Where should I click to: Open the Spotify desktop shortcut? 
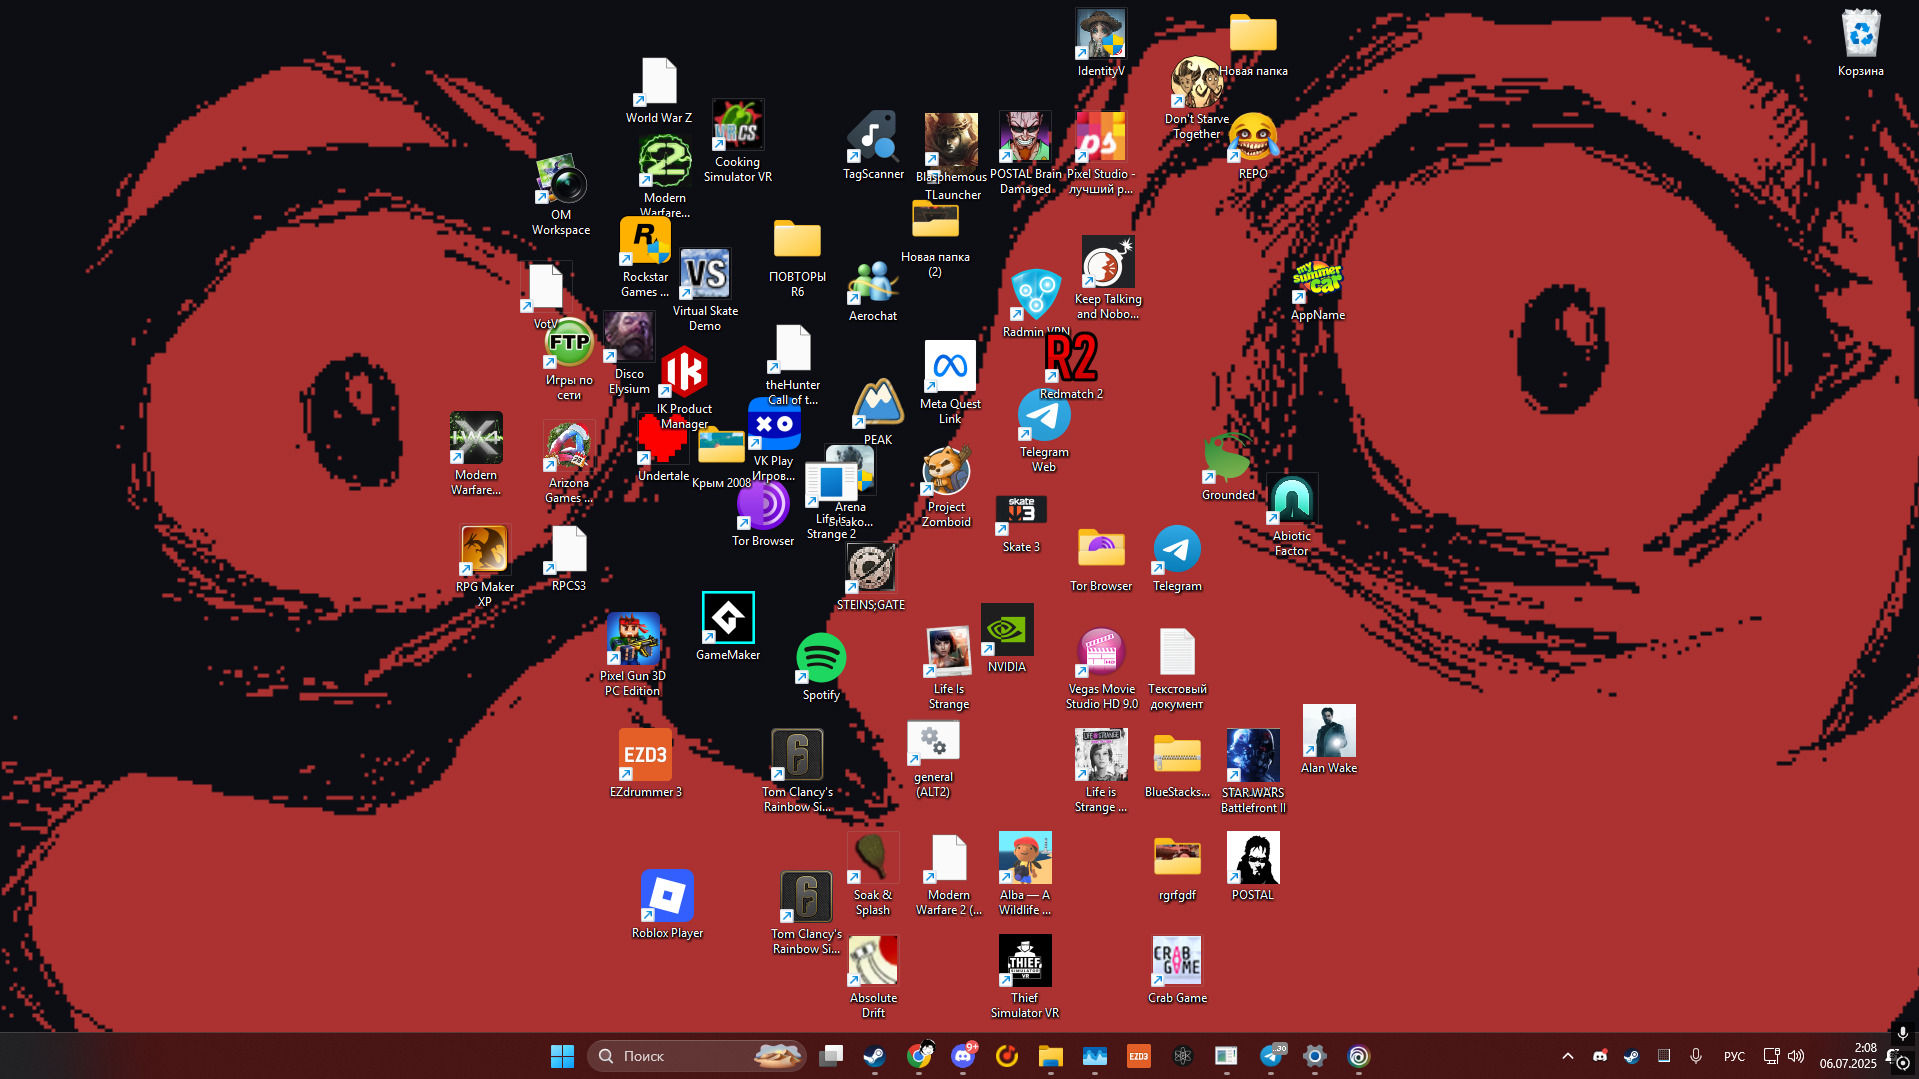(821, 659)
